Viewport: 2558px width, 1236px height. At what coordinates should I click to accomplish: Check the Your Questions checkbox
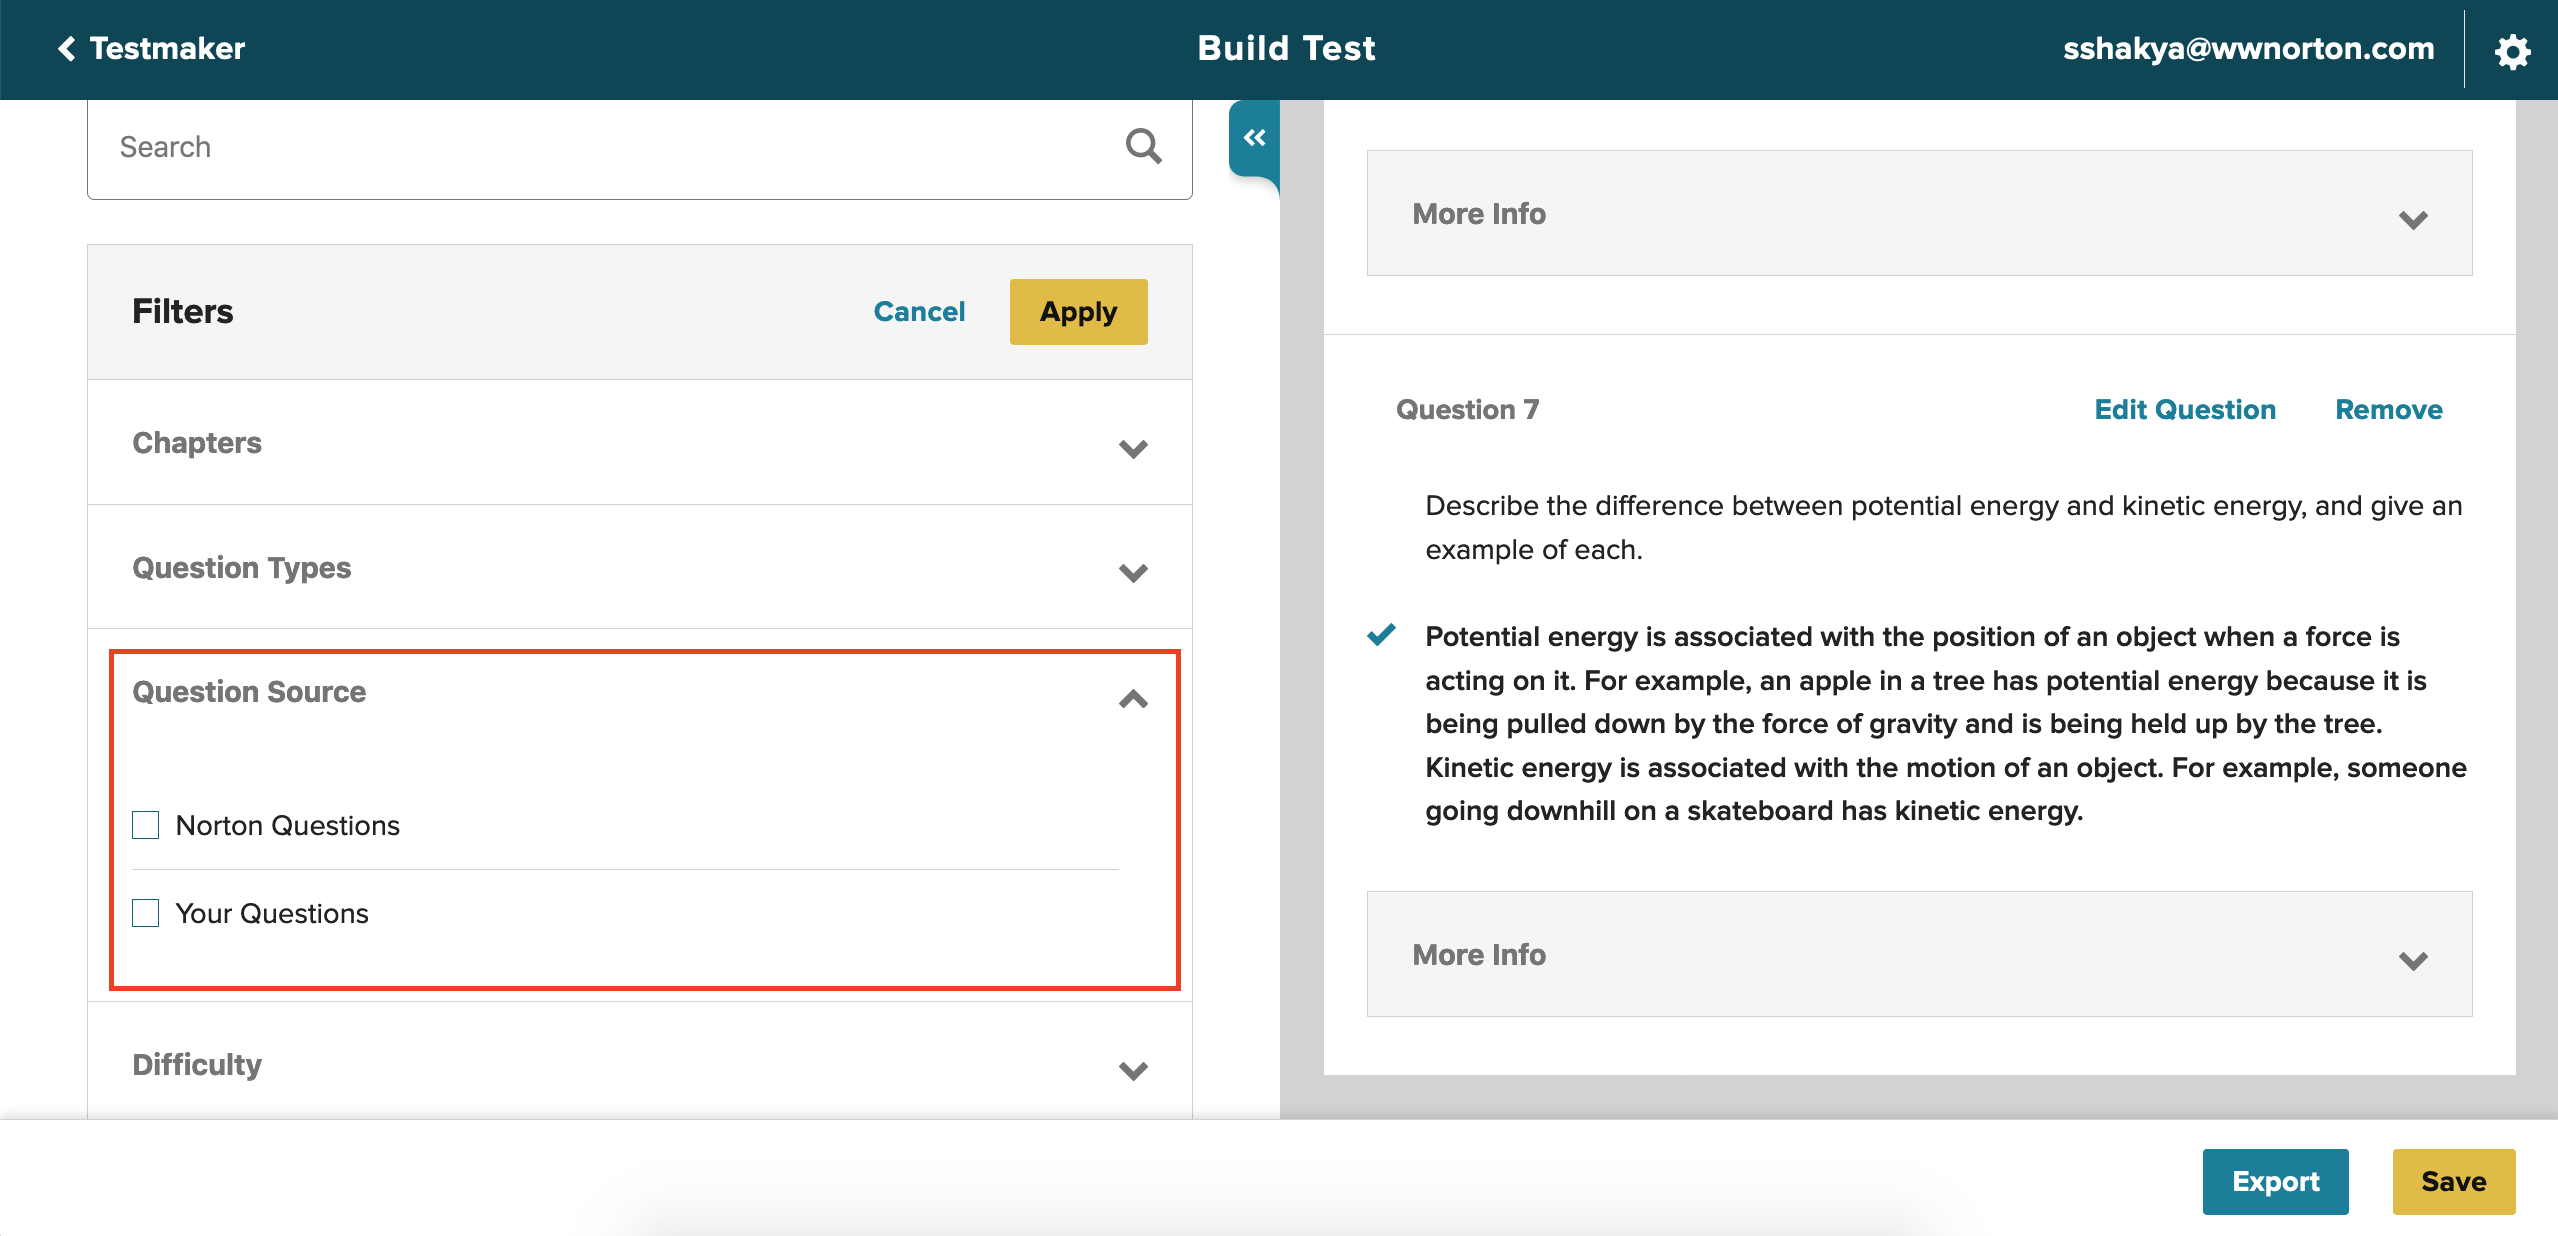tap(146, 913)
